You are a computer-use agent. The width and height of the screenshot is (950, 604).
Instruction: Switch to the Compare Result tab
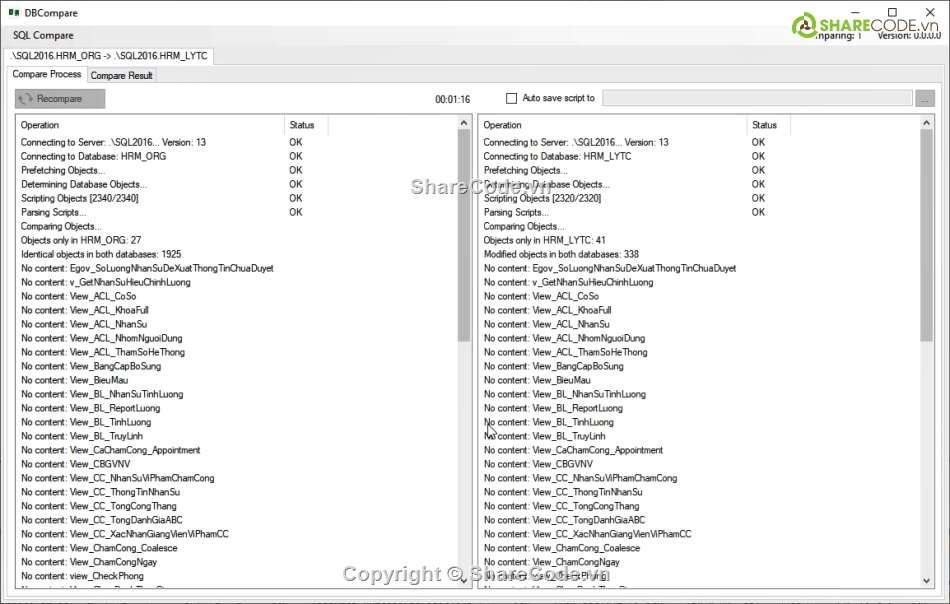[x=121, y=76]
